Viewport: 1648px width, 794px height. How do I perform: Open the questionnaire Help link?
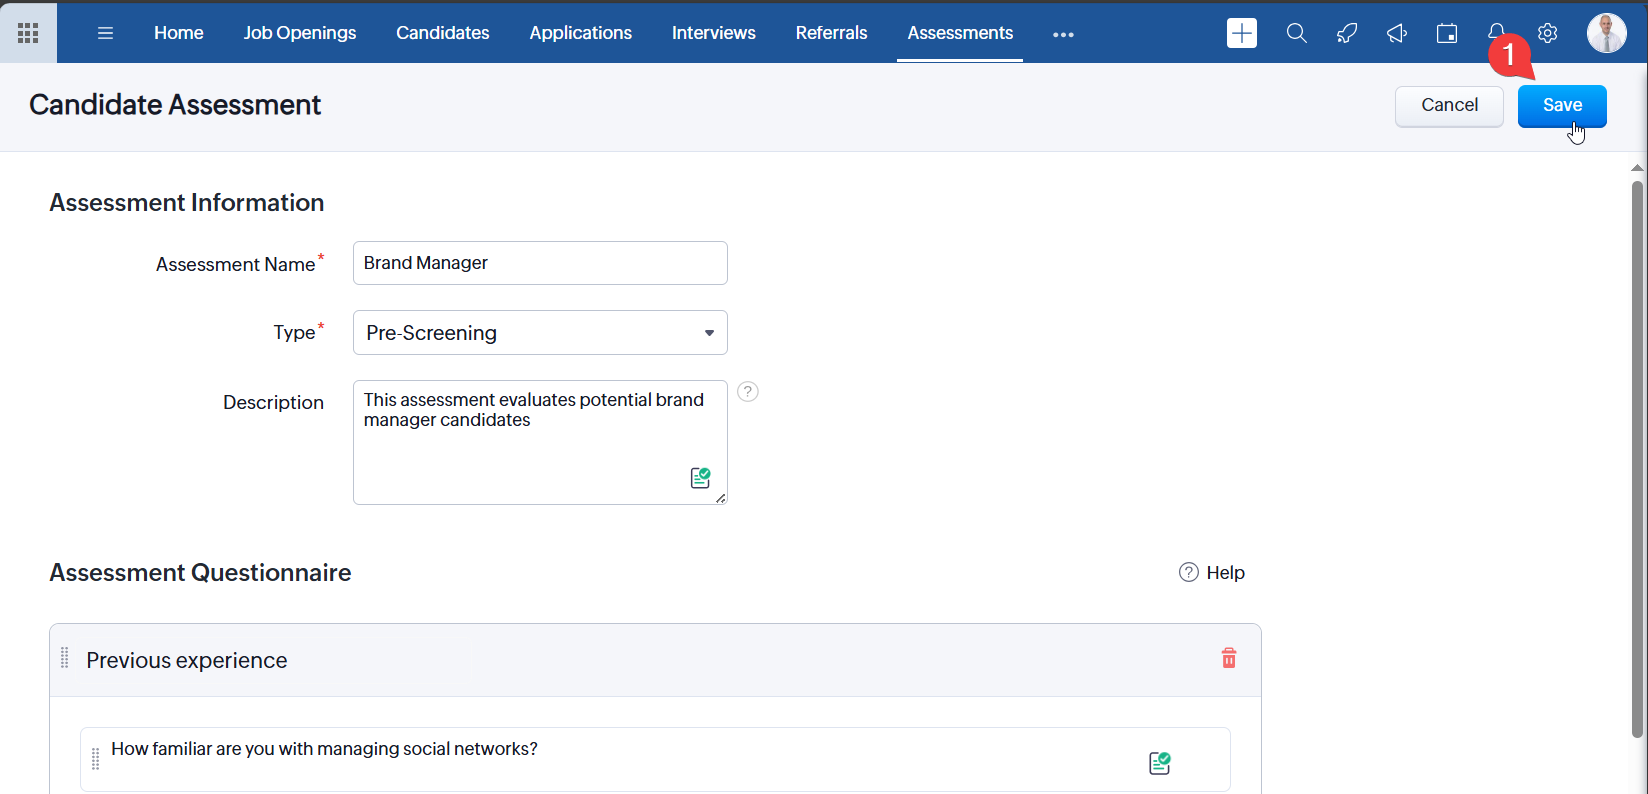pos(1212,573)
